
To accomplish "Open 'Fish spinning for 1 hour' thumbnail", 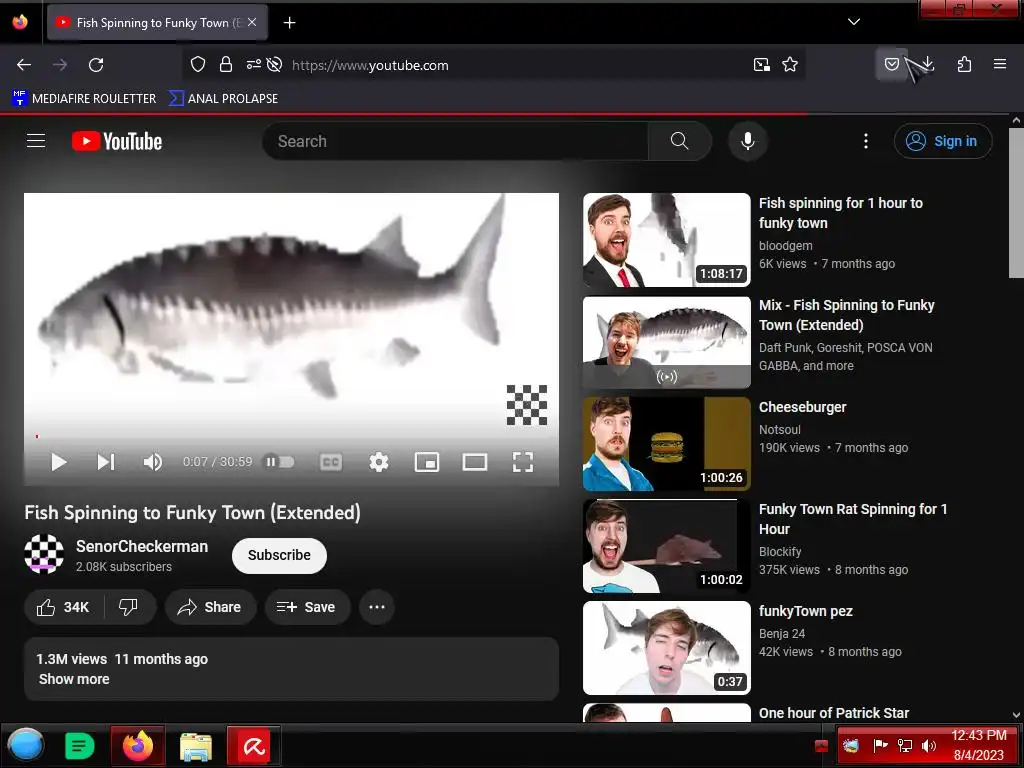I will click(667, 240).
